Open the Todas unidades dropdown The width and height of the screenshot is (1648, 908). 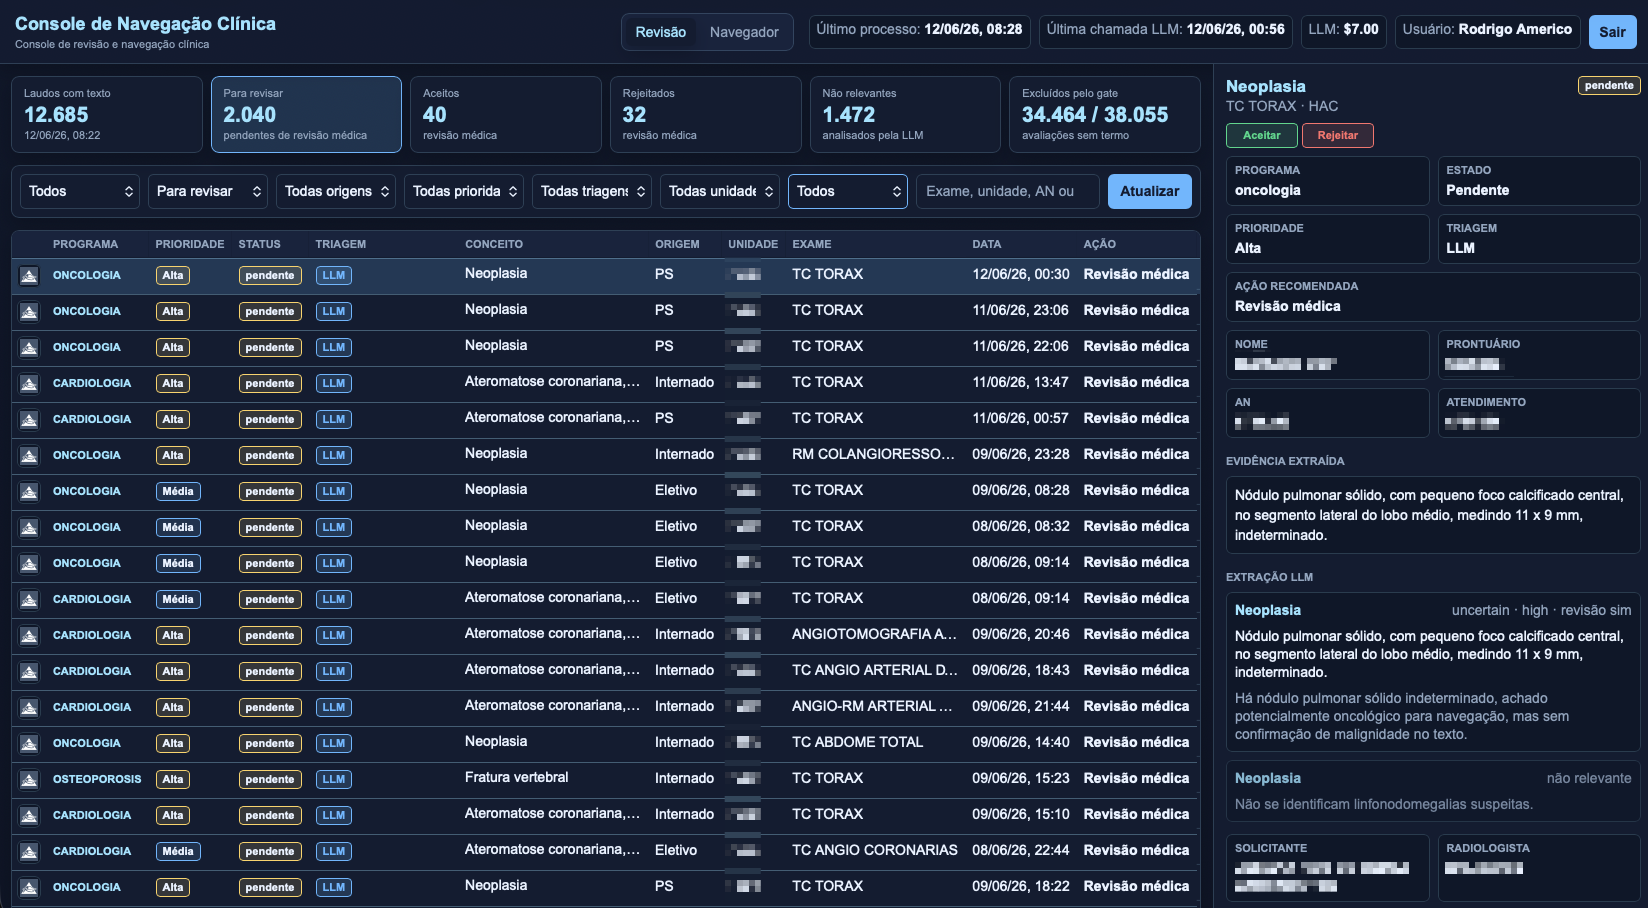tap(720, 191)
